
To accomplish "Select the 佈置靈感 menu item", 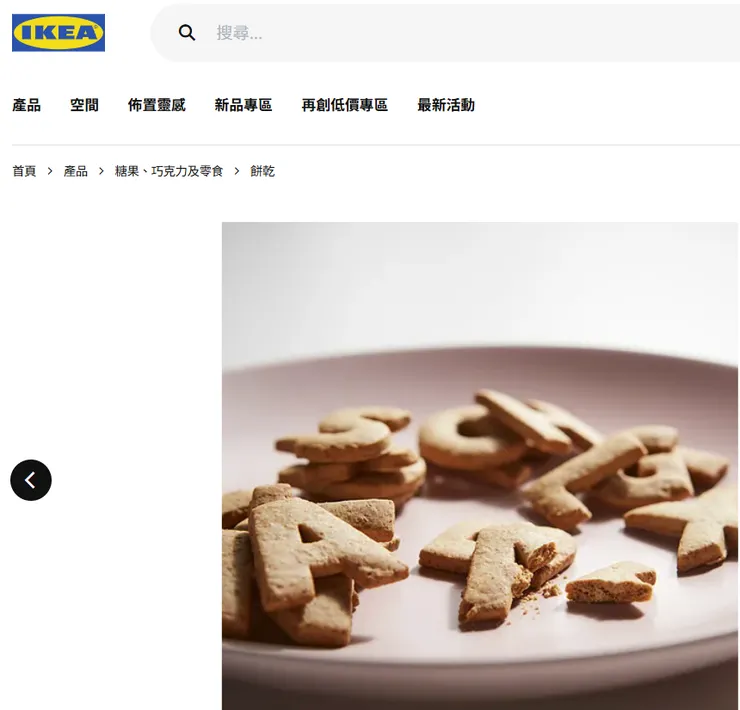I will [x=157, y=105].
